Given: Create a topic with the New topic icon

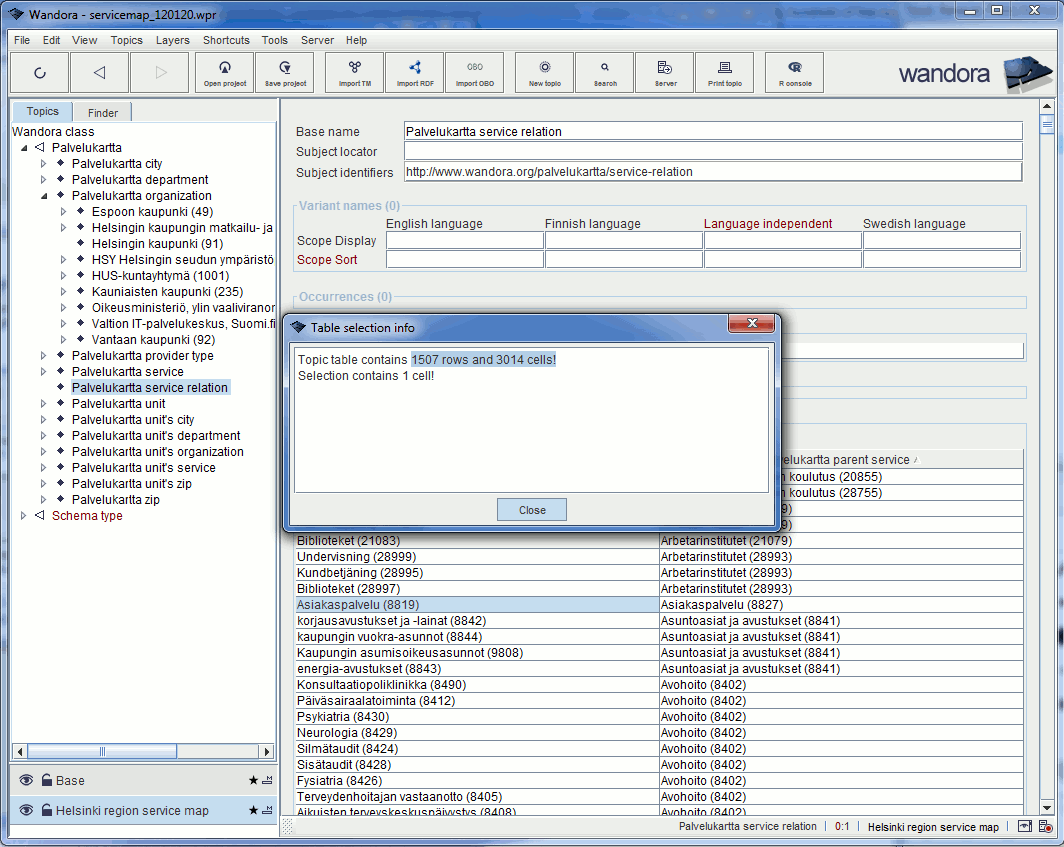Looking at the screenshot, I should coord(543,72).
